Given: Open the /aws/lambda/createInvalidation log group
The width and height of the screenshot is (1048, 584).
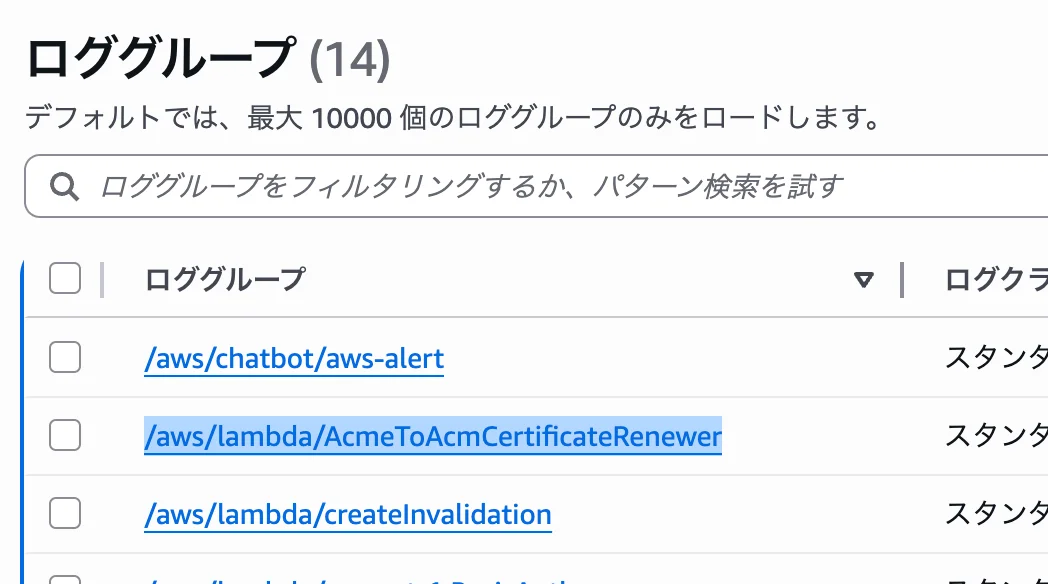Looking at the screenshot, I should (x=348, y=514).
